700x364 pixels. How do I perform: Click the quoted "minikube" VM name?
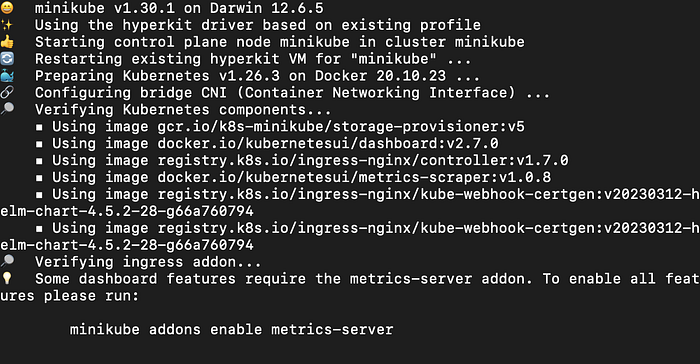pyautogui.click(x=393, y=59)
